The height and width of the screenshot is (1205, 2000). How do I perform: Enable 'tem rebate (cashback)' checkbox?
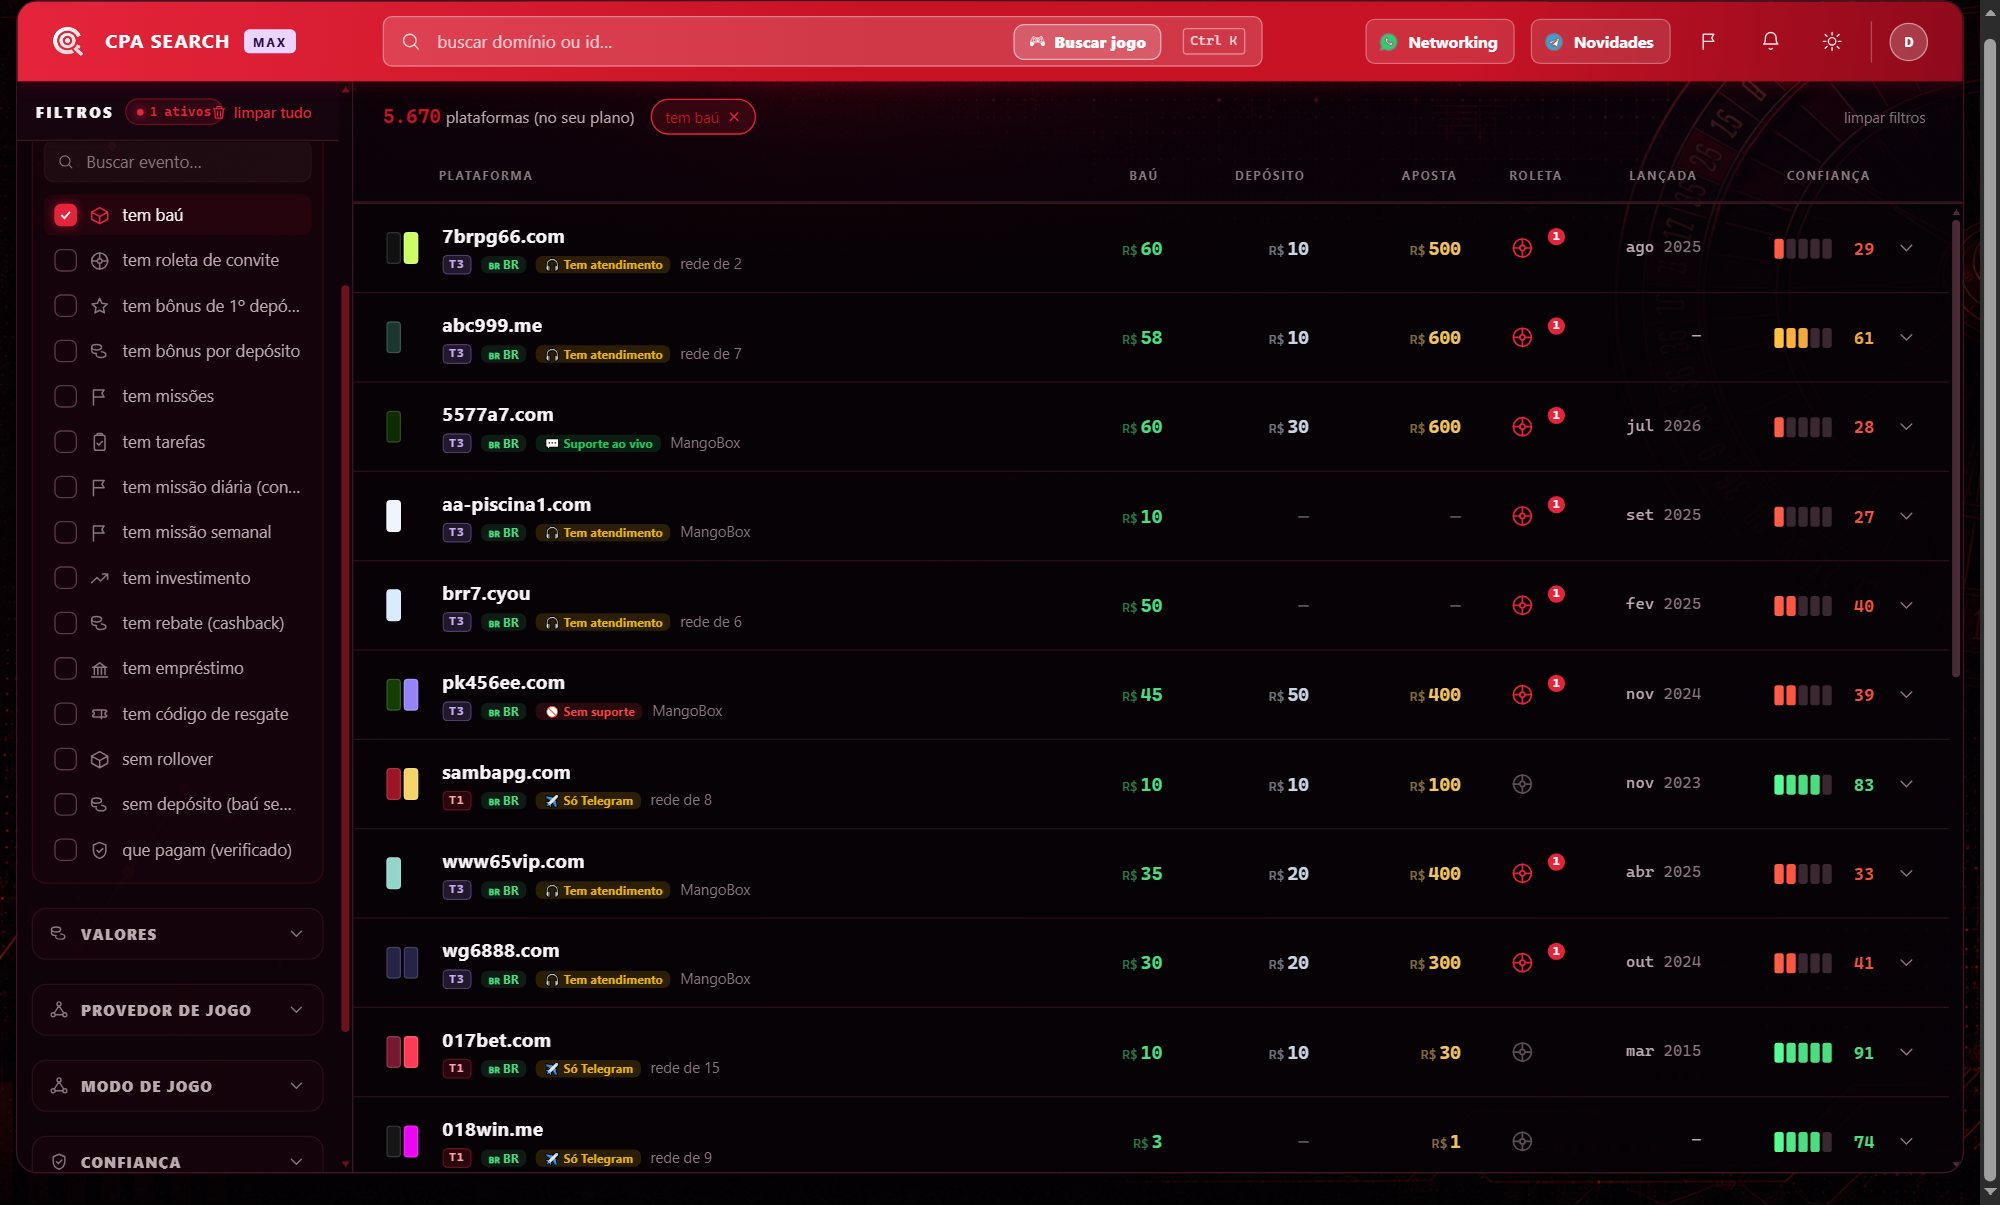click(65, 623)
